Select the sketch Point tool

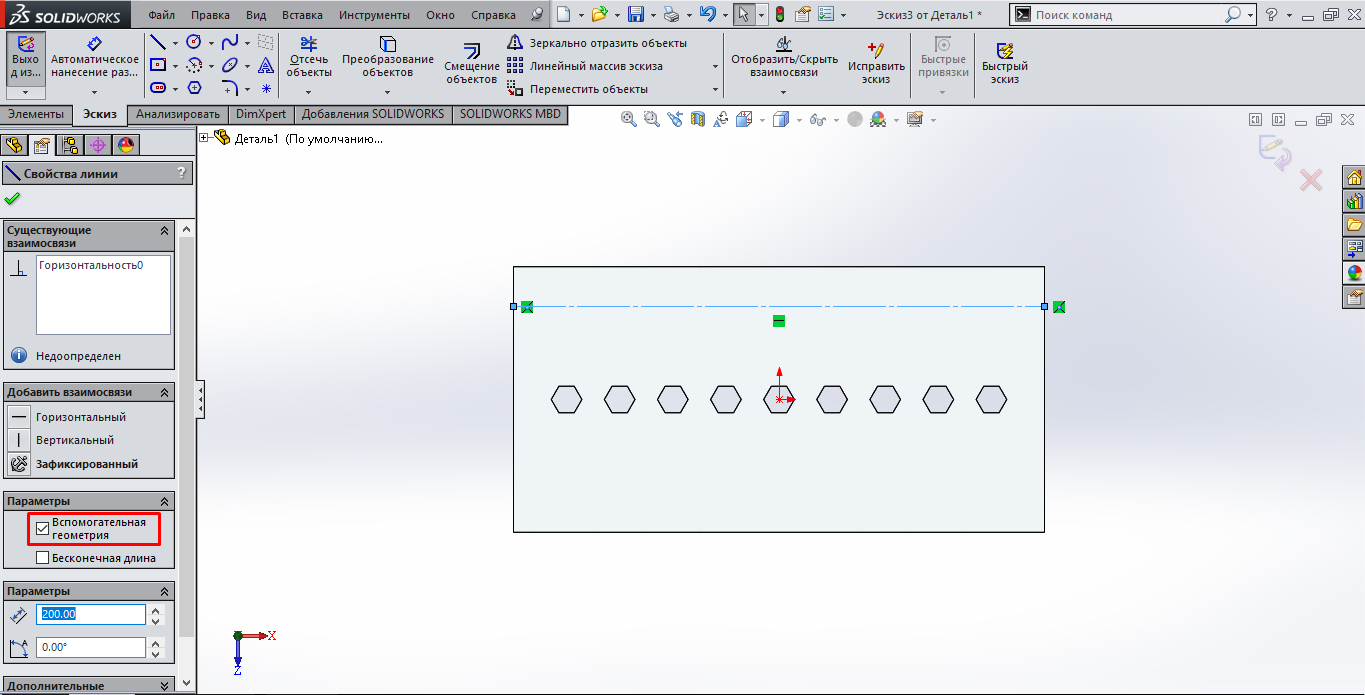(266, 88)
